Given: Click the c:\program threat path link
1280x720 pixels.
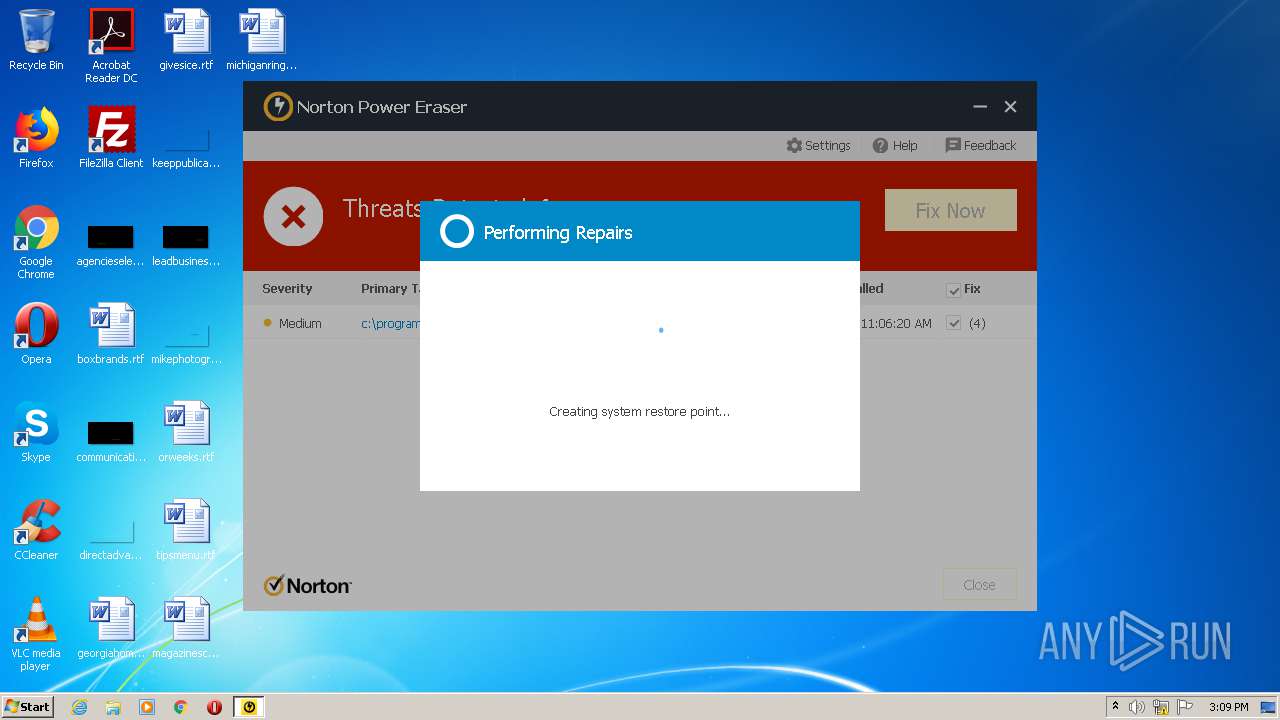Looking at the screenshot, I should 391,323.
